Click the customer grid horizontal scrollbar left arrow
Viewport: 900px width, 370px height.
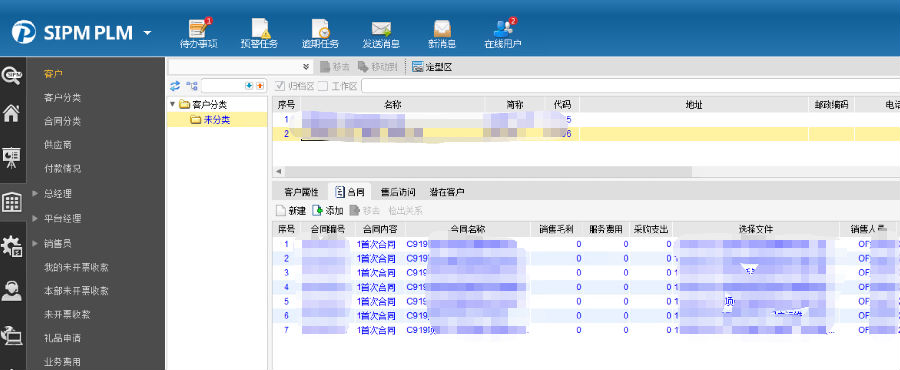coord(278,172)
